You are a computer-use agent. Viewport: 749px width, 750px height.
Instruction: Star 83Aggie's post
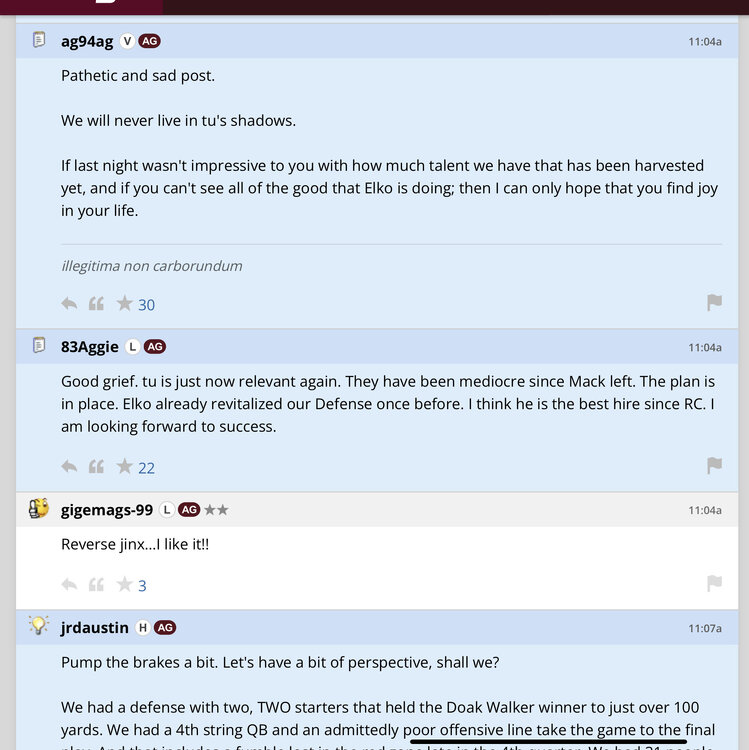click(x=124, y=466)
